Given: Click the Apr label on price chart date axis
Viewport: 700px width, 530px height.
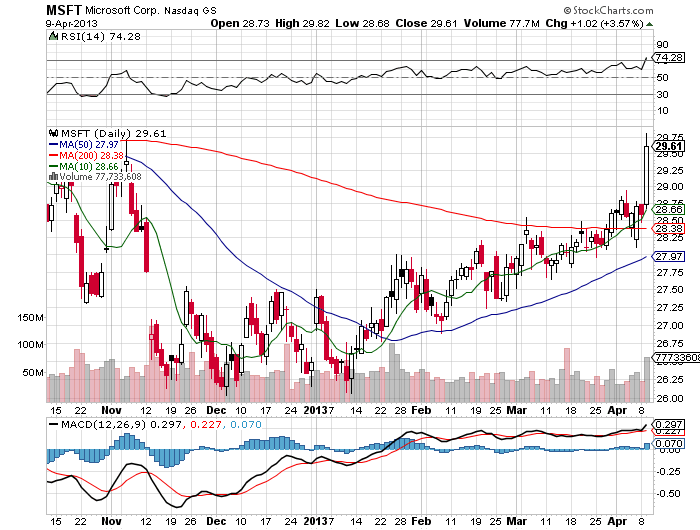Looking at the screenshot, I should [617, 410].
